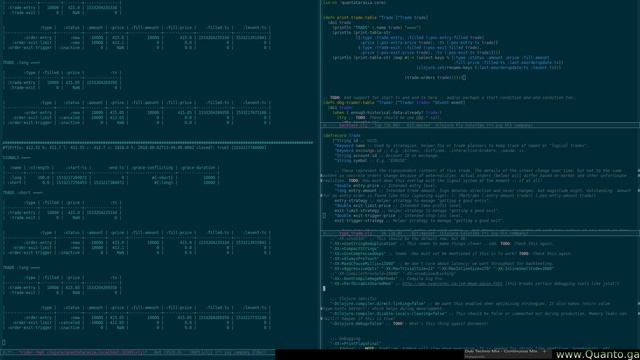Viewport: 640px width, 360px height.
Task: Click the '-XX:+PrintFlagsFinal' debugging option
Action: [356, 344]
